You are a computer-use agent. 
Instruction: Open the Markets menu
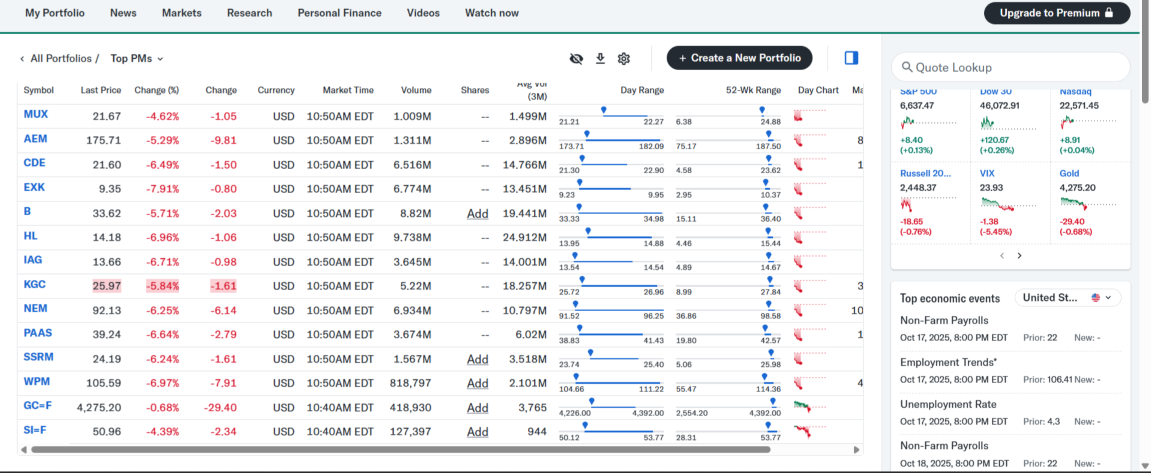point(181,13)
